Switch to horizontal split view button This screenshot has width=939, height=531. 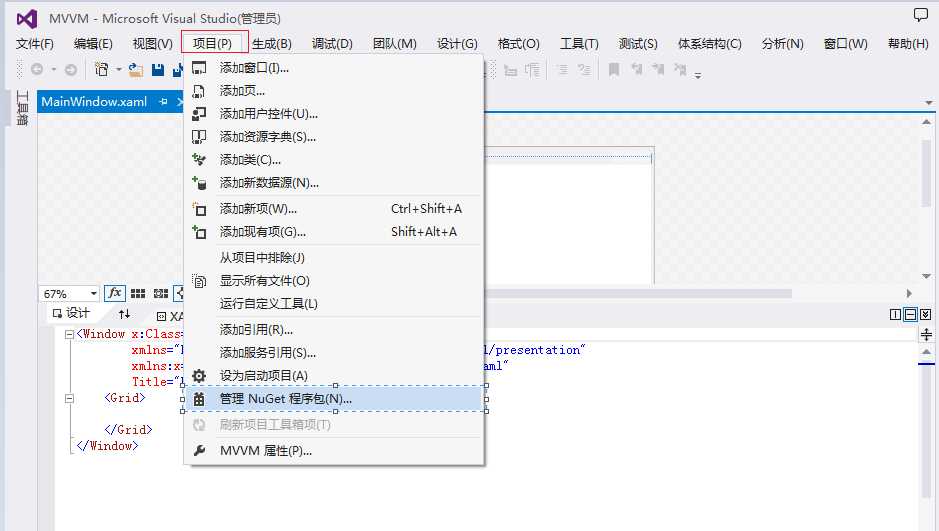click(910, 314)
